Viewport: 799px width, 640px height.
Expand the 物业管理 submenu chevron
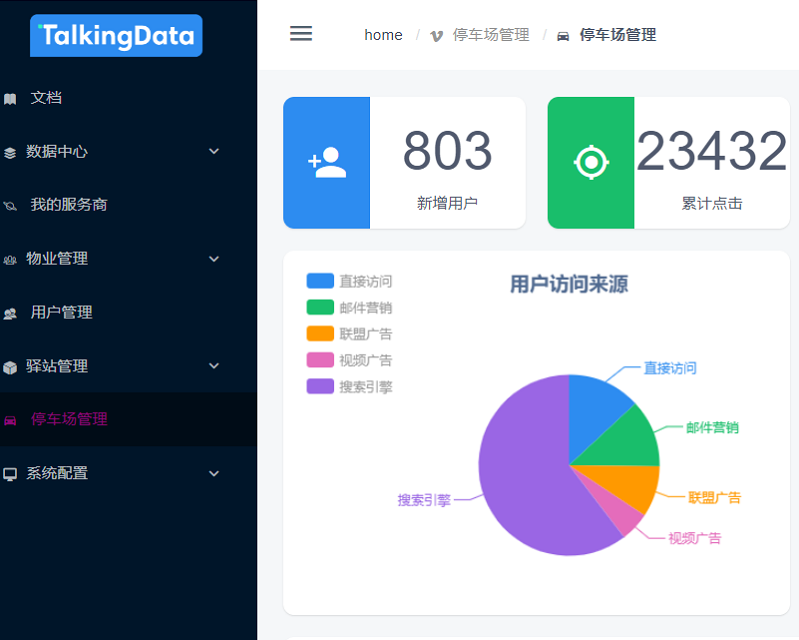[x=214, y=259]
